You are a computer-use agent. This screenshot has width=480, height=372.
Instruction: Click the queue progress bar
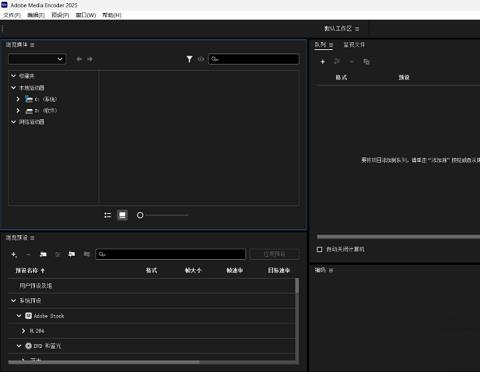point(398,237)
